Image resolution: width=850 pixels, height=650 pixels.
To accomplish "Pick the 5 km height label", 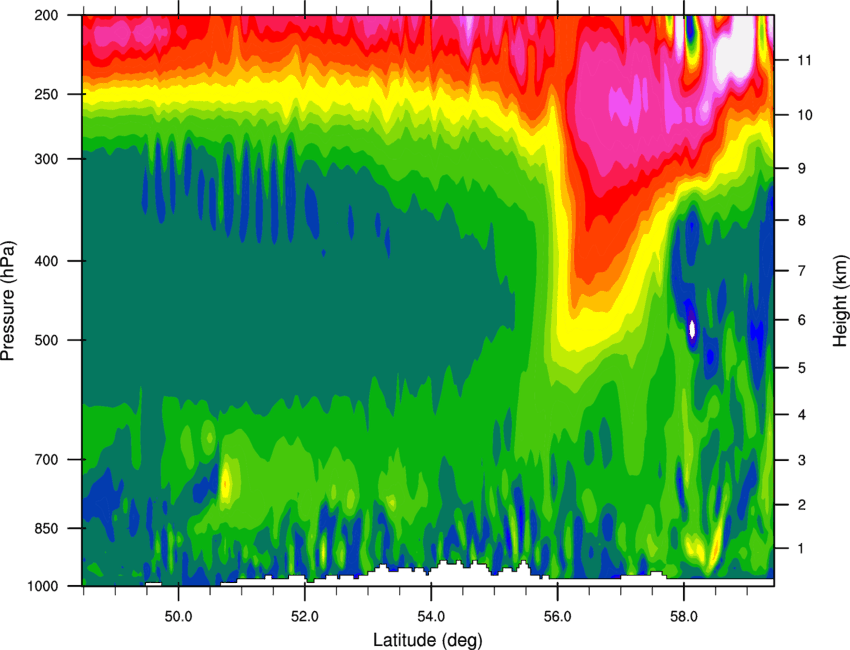I will pyautogui.click(x=801, y=368).
